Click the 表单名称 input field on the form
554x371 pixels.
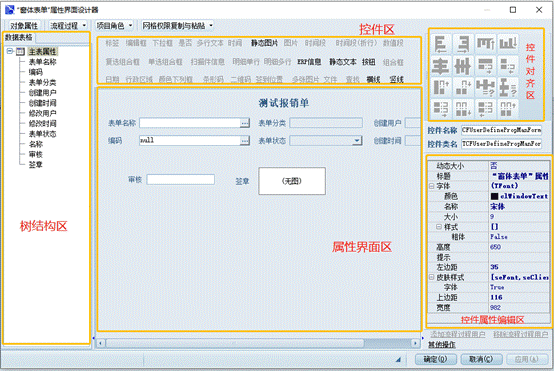tap(190, 123)
